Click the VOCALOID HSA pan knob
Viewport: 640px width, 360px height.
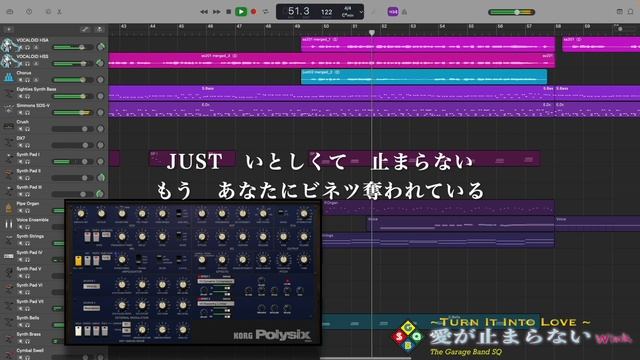point(100,47)
